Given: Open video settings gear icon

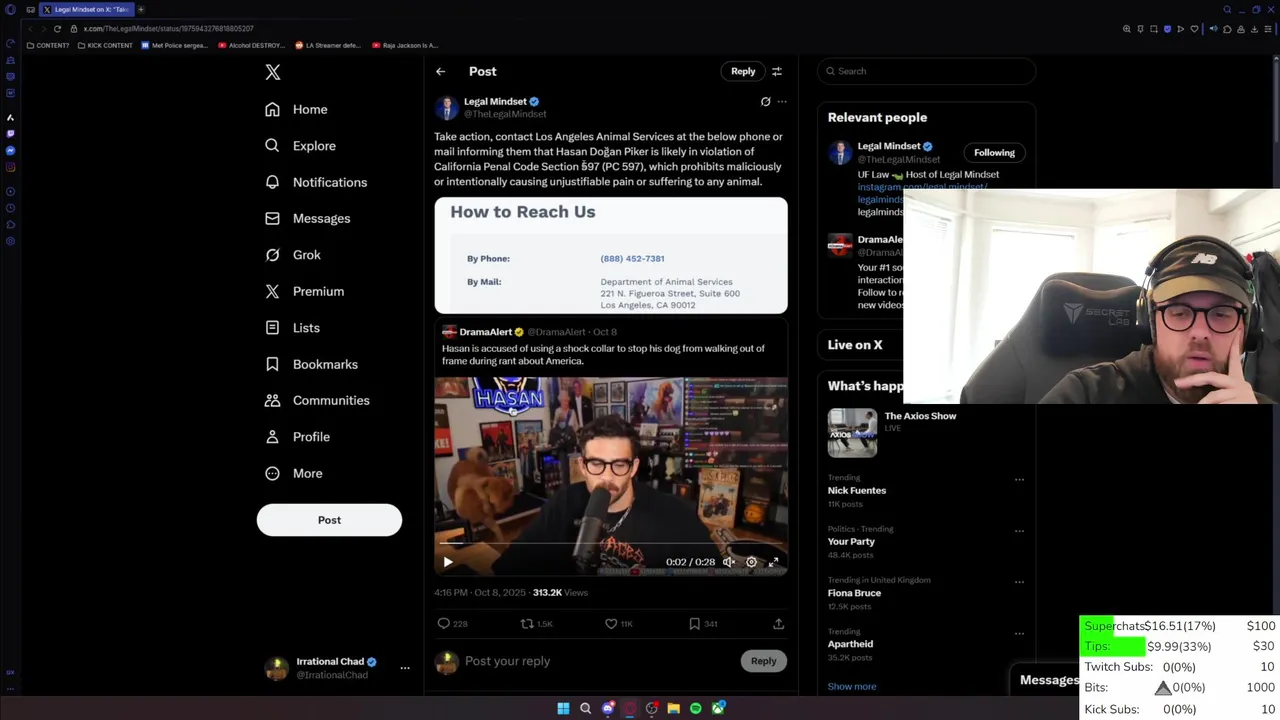Looking at the screenshot, I should tap(752, 562).
